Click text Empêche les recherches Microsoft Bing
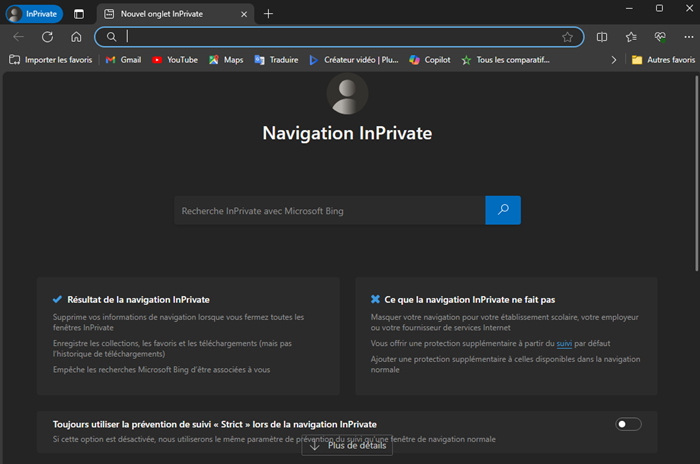The height and width of the screenshot is (464, 700). (x=162, y=370)
